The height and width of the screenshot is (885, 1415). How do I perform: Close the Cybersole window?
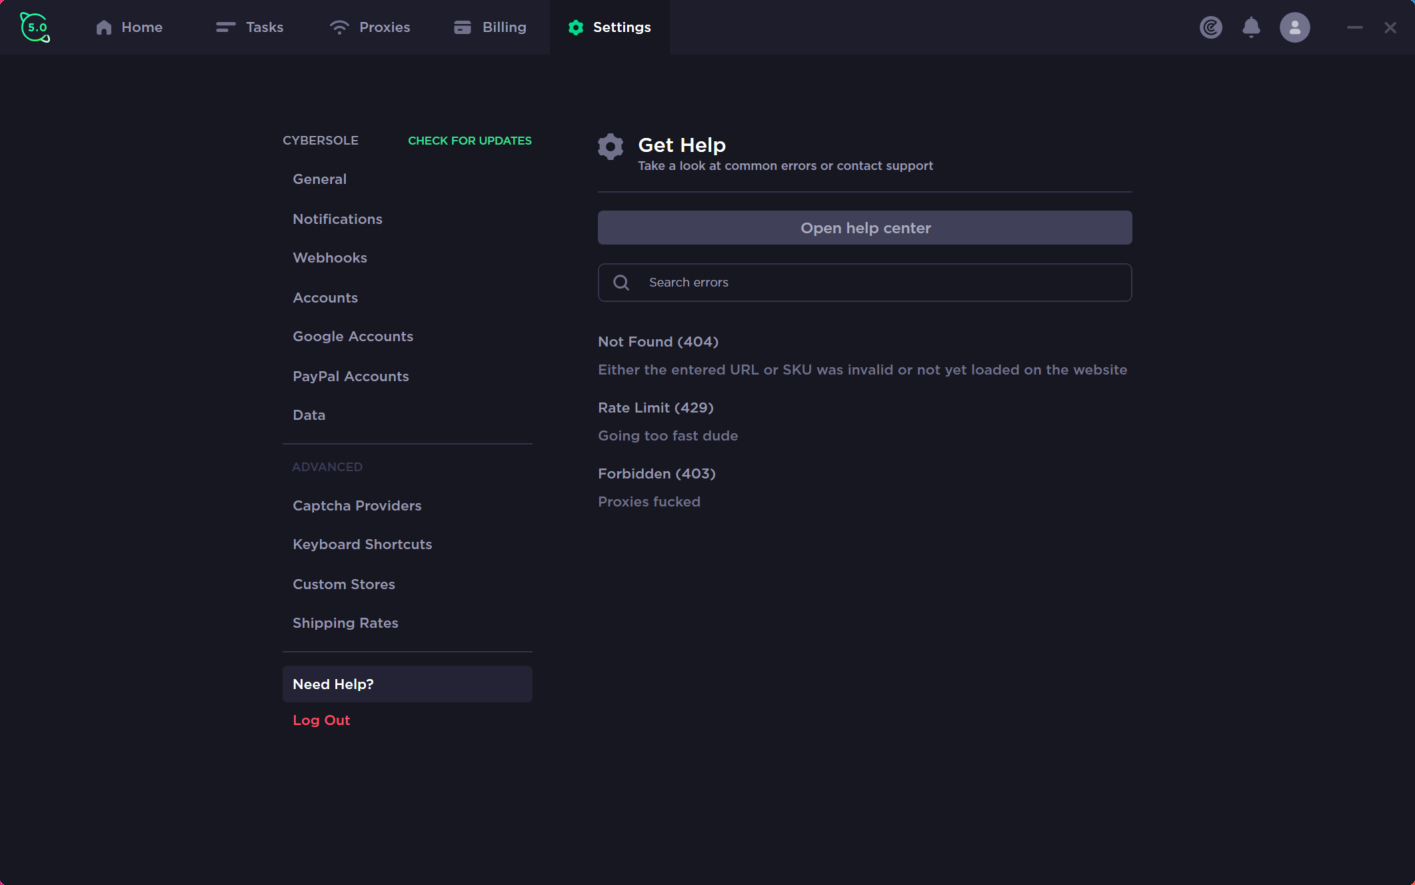(x=1390, y=27)
